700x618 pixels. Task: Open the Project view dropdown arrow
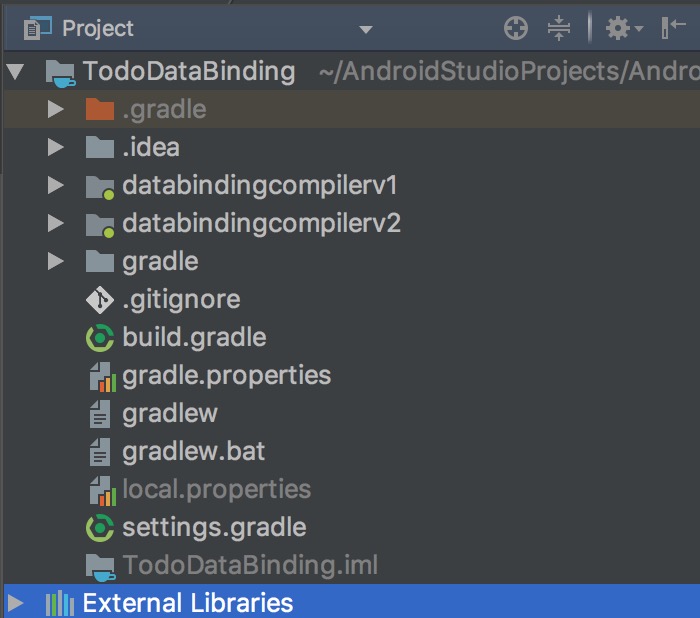point(365,29)
